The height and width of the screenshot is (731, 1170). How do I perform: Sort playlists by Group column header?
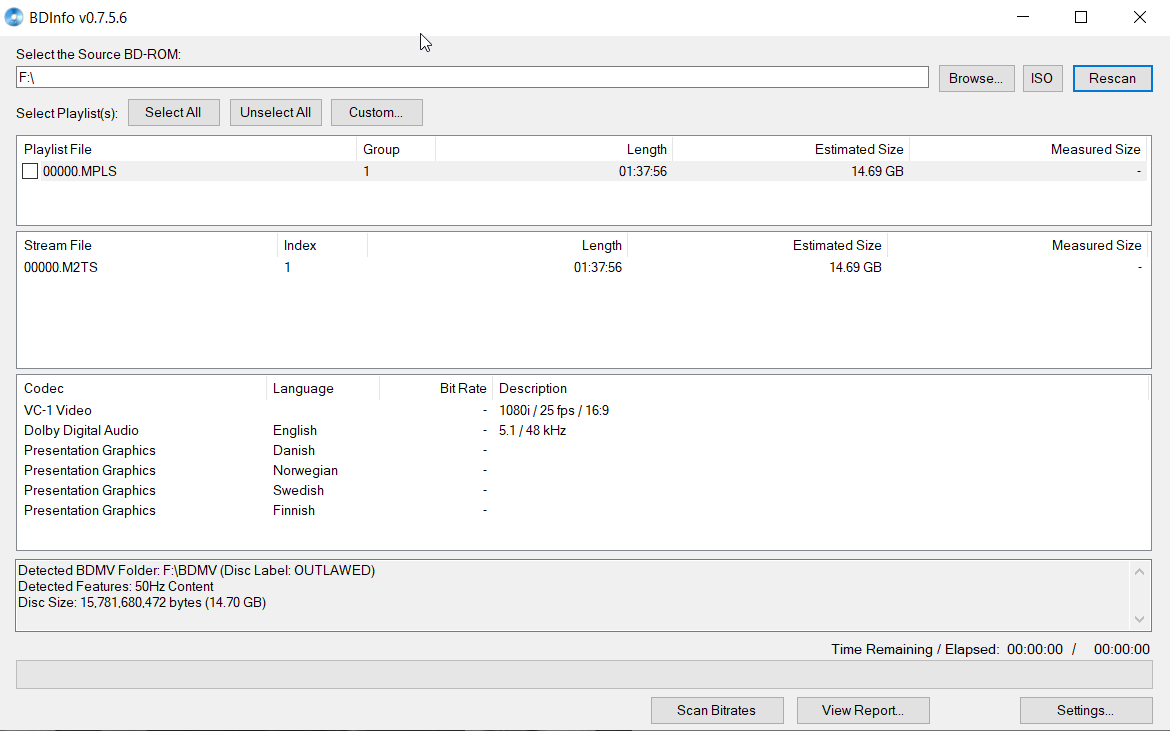point(395,149)
